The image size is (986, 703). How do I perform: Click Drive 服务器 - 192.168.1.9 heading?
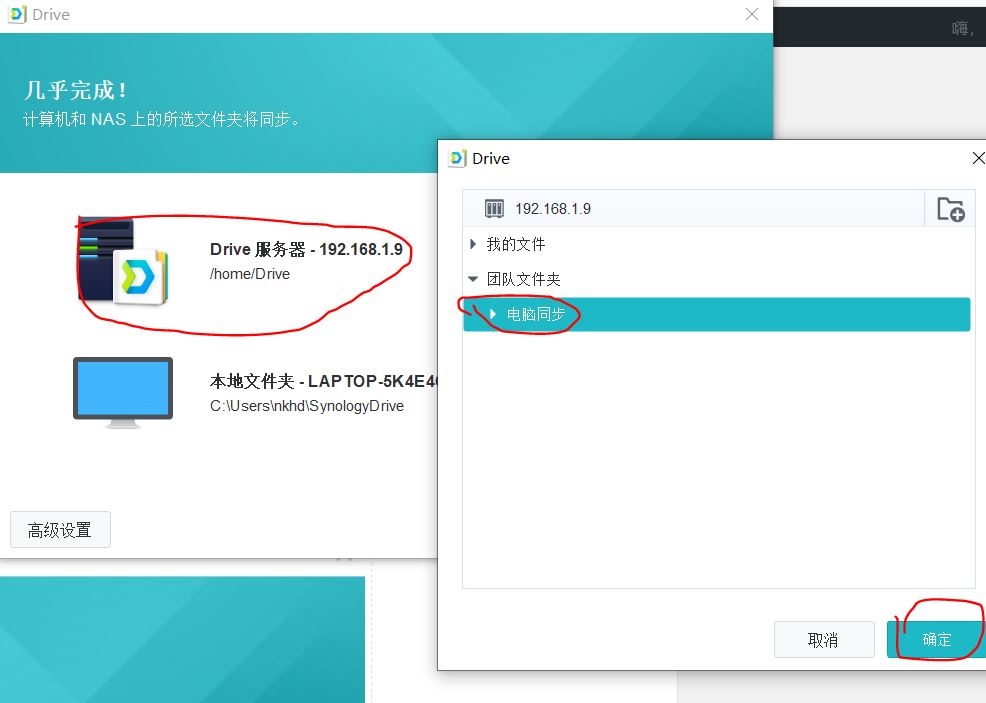click(x=306, y=250)
